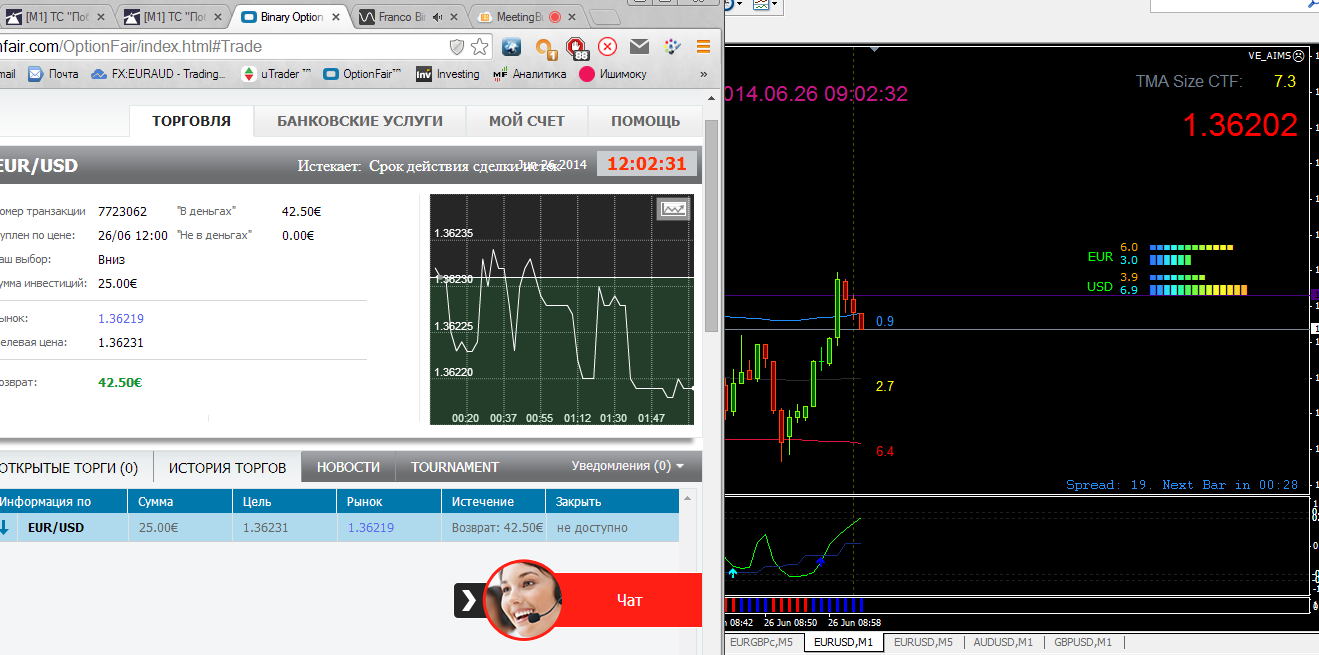The height and width of the screenshot is (655, 1319).
Task: Close the MeetingBu browser tab
Action: [571, 17]
